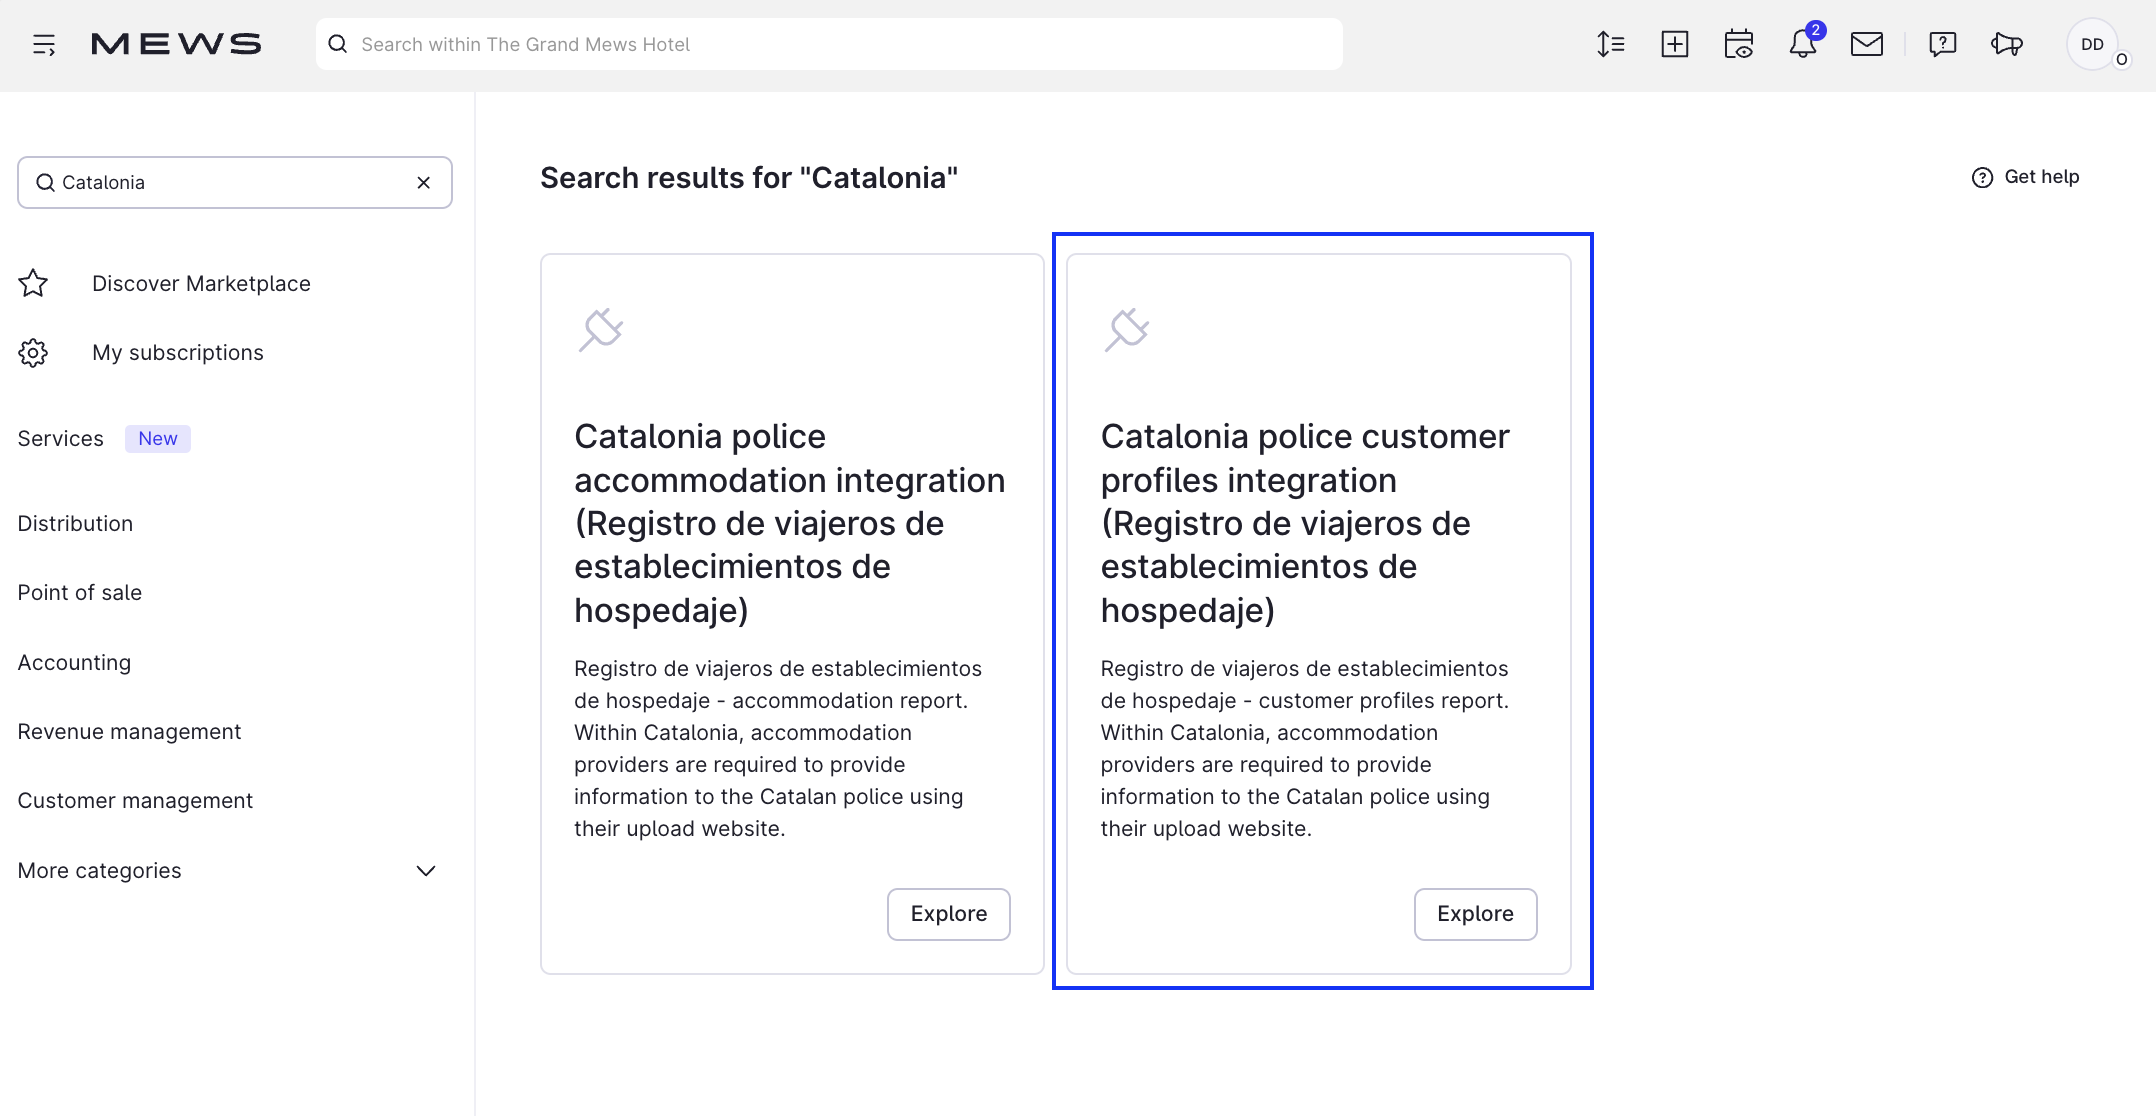Screen dimensions: 2156x1116
Task: Click the plug icon on the accommodation integration card
Action: tap(601, 330)
